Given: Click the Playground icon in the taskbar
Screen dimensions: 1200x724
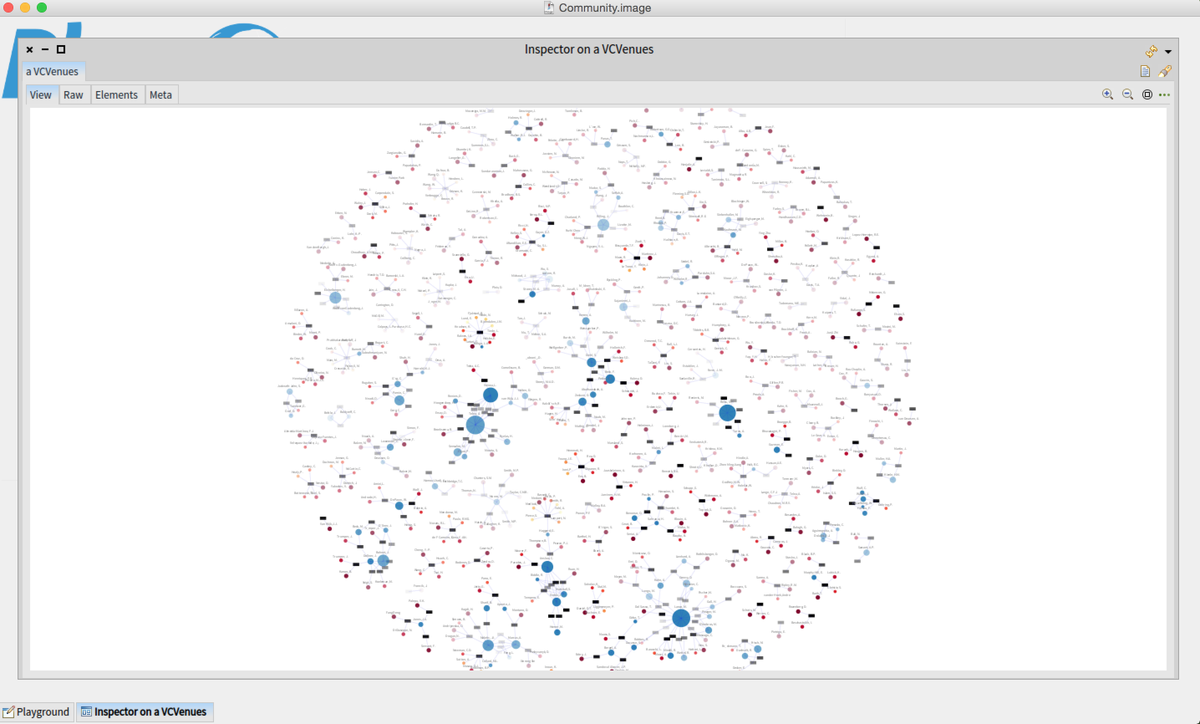Looking at the screenshot, I should point(8,712).
